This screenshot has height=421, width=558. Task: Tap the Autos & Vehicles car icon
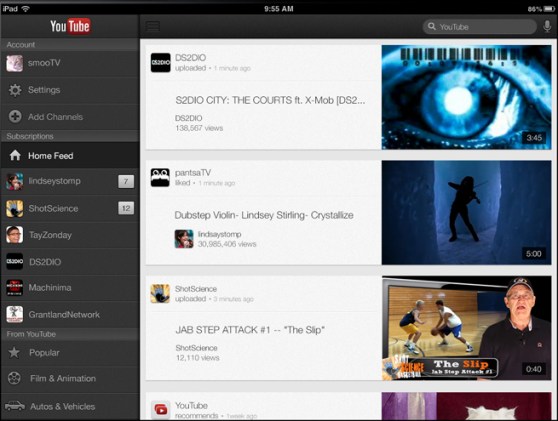15,406
